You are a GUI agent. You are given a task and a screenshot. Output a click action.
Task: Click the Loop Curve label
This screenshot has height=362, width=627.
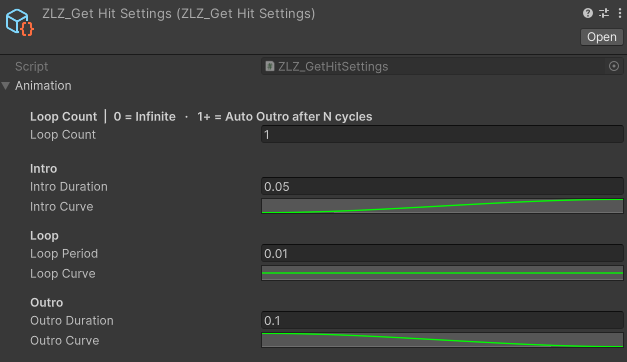point(63,274)
